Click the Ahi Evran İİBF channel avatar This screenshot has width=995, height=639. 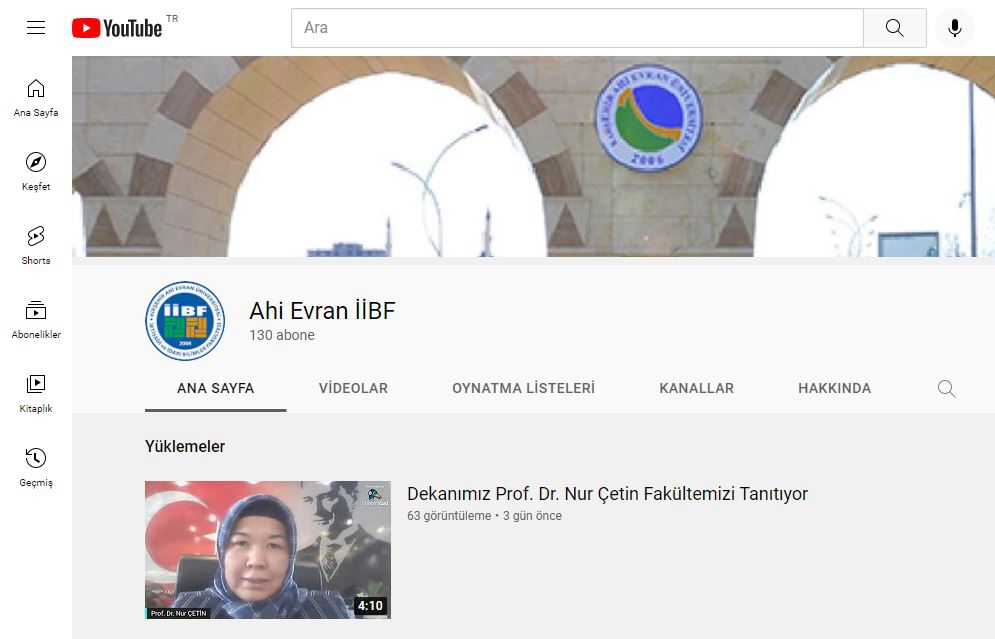click(185, 321)
